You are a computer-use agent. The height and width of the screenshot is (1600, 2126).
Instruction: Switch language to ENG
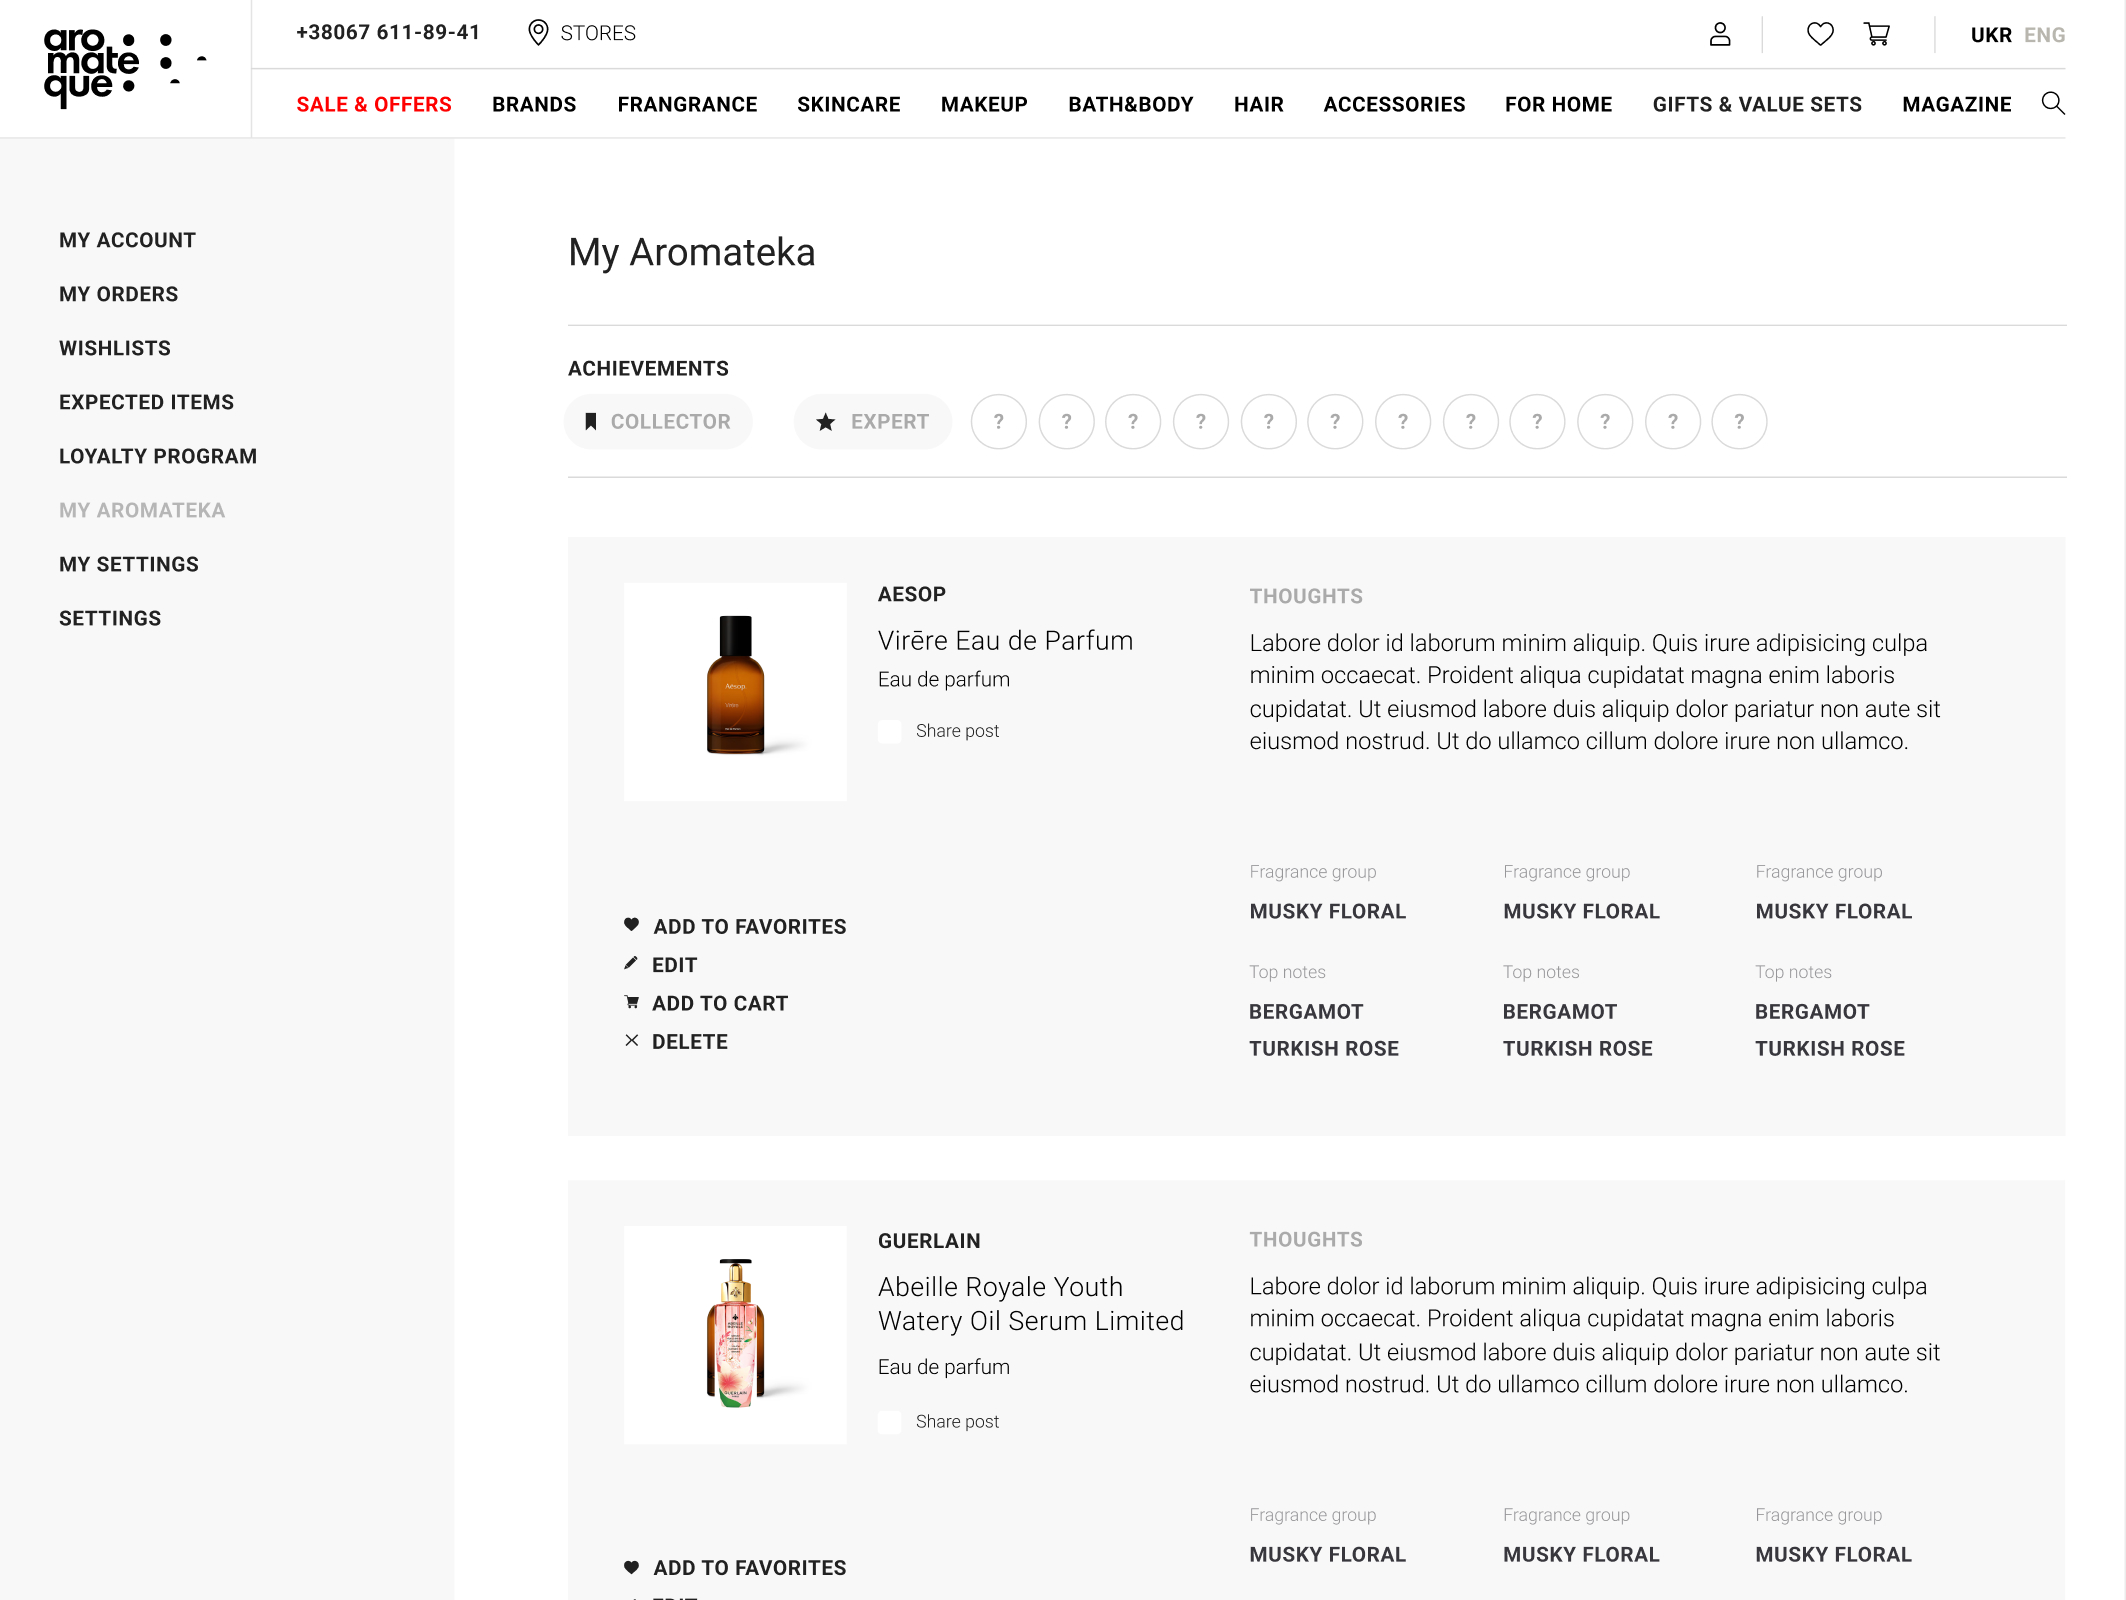pos(2044,35)
